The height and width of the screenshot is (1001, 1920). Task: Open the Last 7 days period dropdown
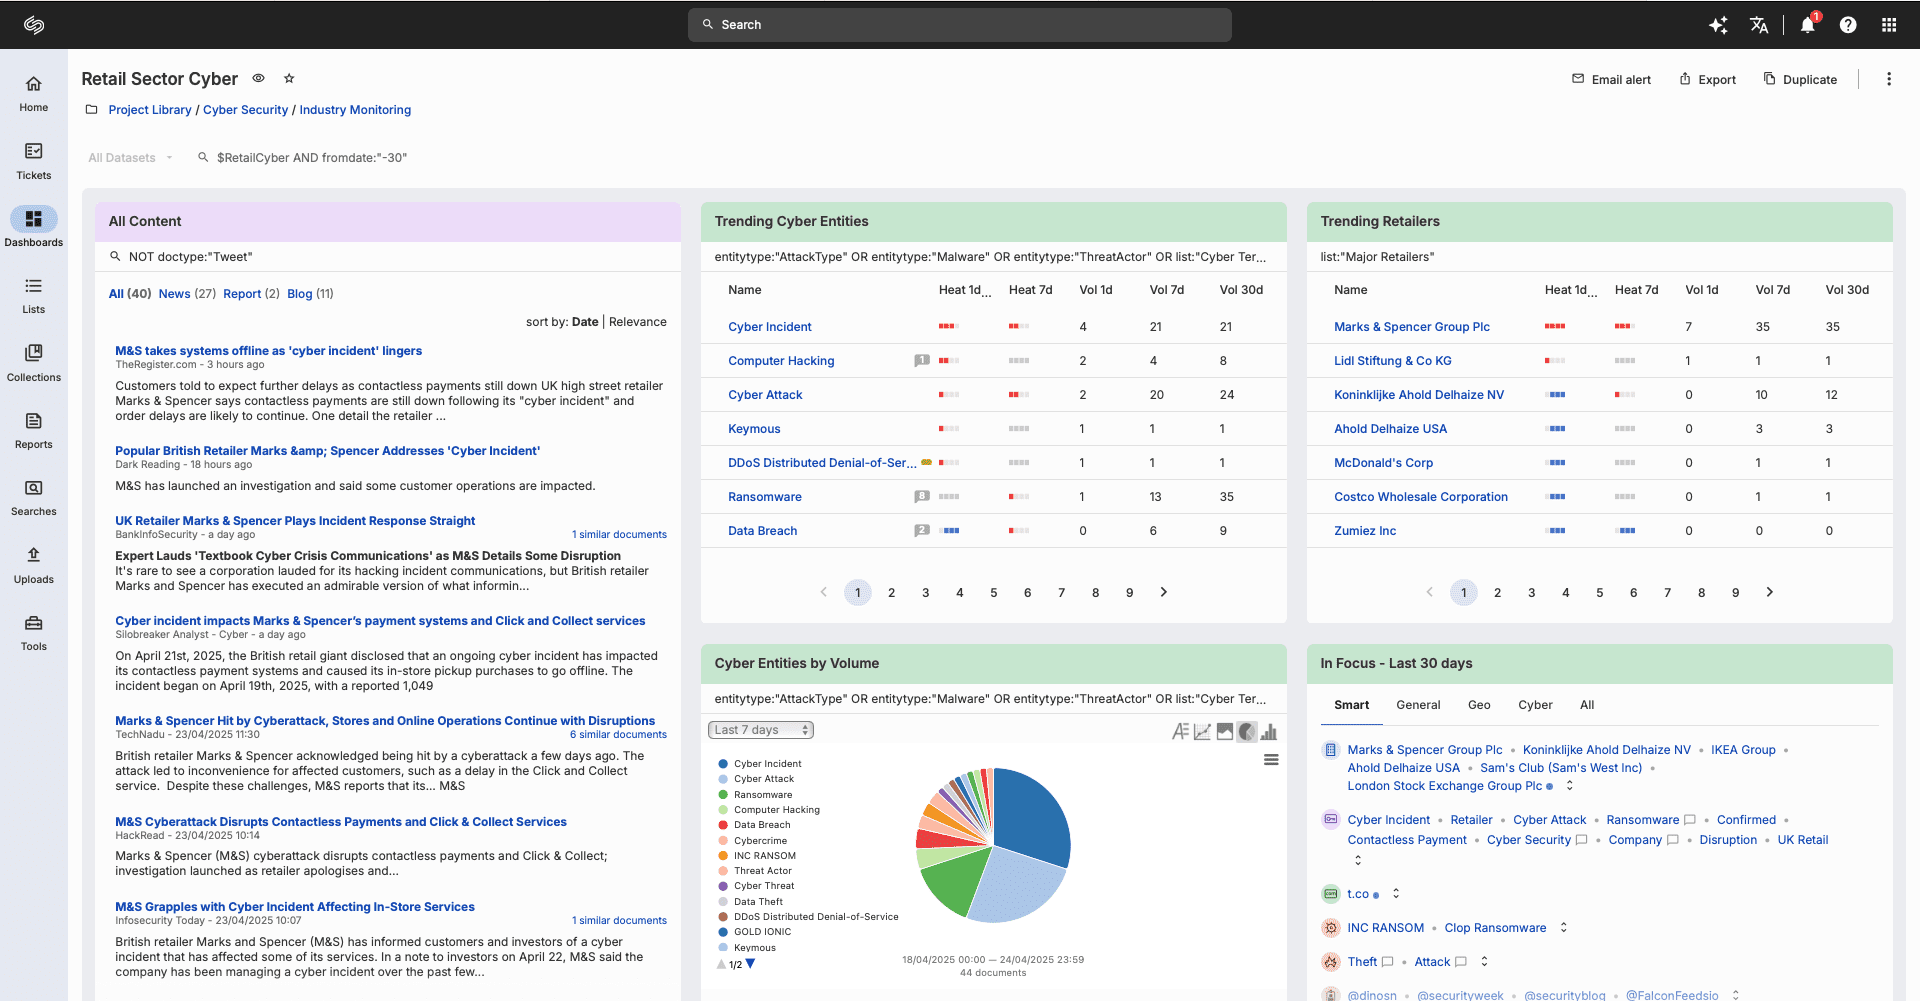[761, 730]
